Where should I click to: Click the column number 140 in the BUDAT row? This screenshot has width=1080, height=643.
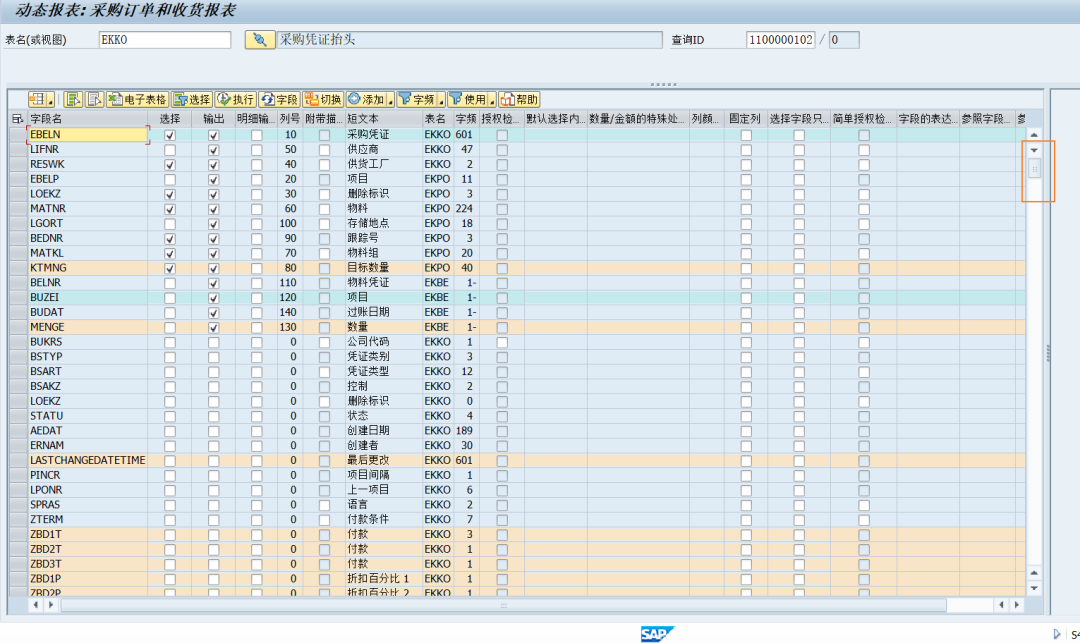pyautogui.click(x=289, y=313)
